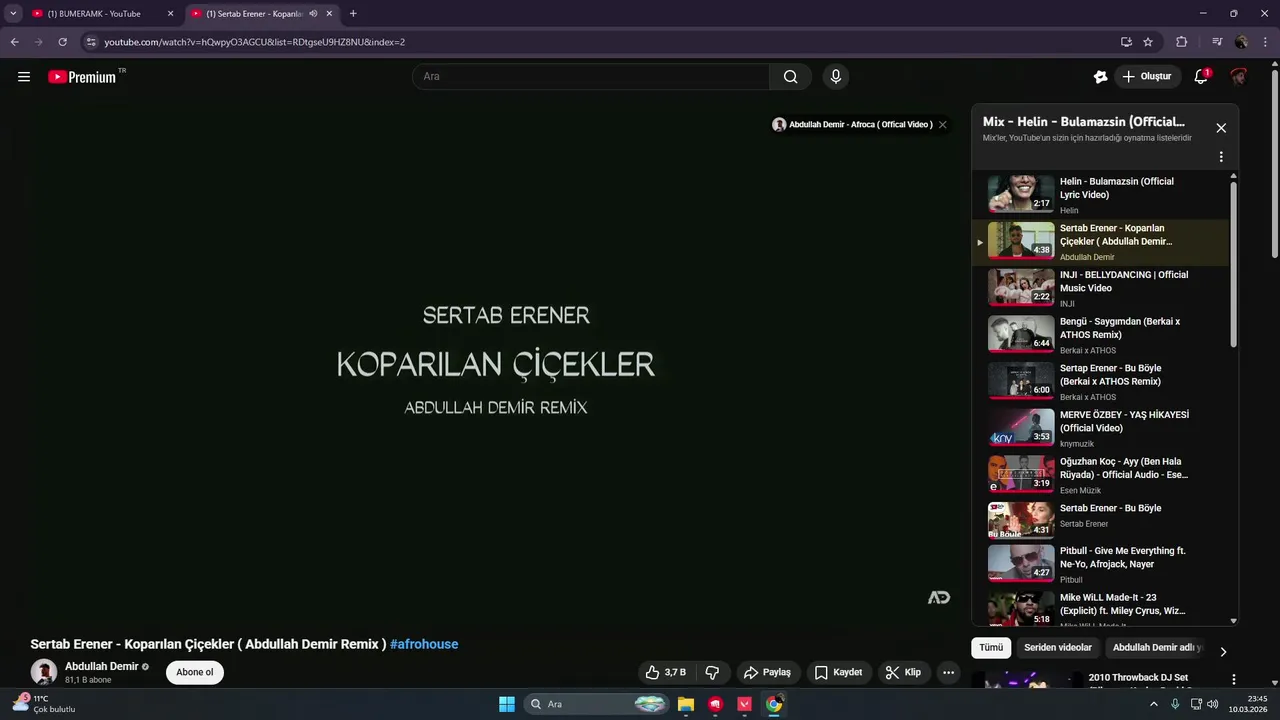Show hidden system tray icons chevron
The width and height of the screenshot is (1280, 720).
[1155, 704]
